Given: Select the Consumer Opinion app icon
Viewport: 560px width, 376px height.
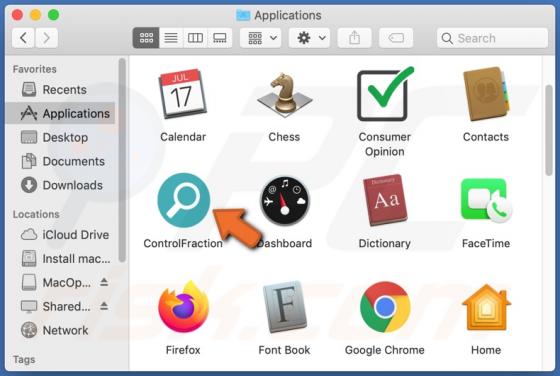Looking at the screenshot, I should point(385,94).
